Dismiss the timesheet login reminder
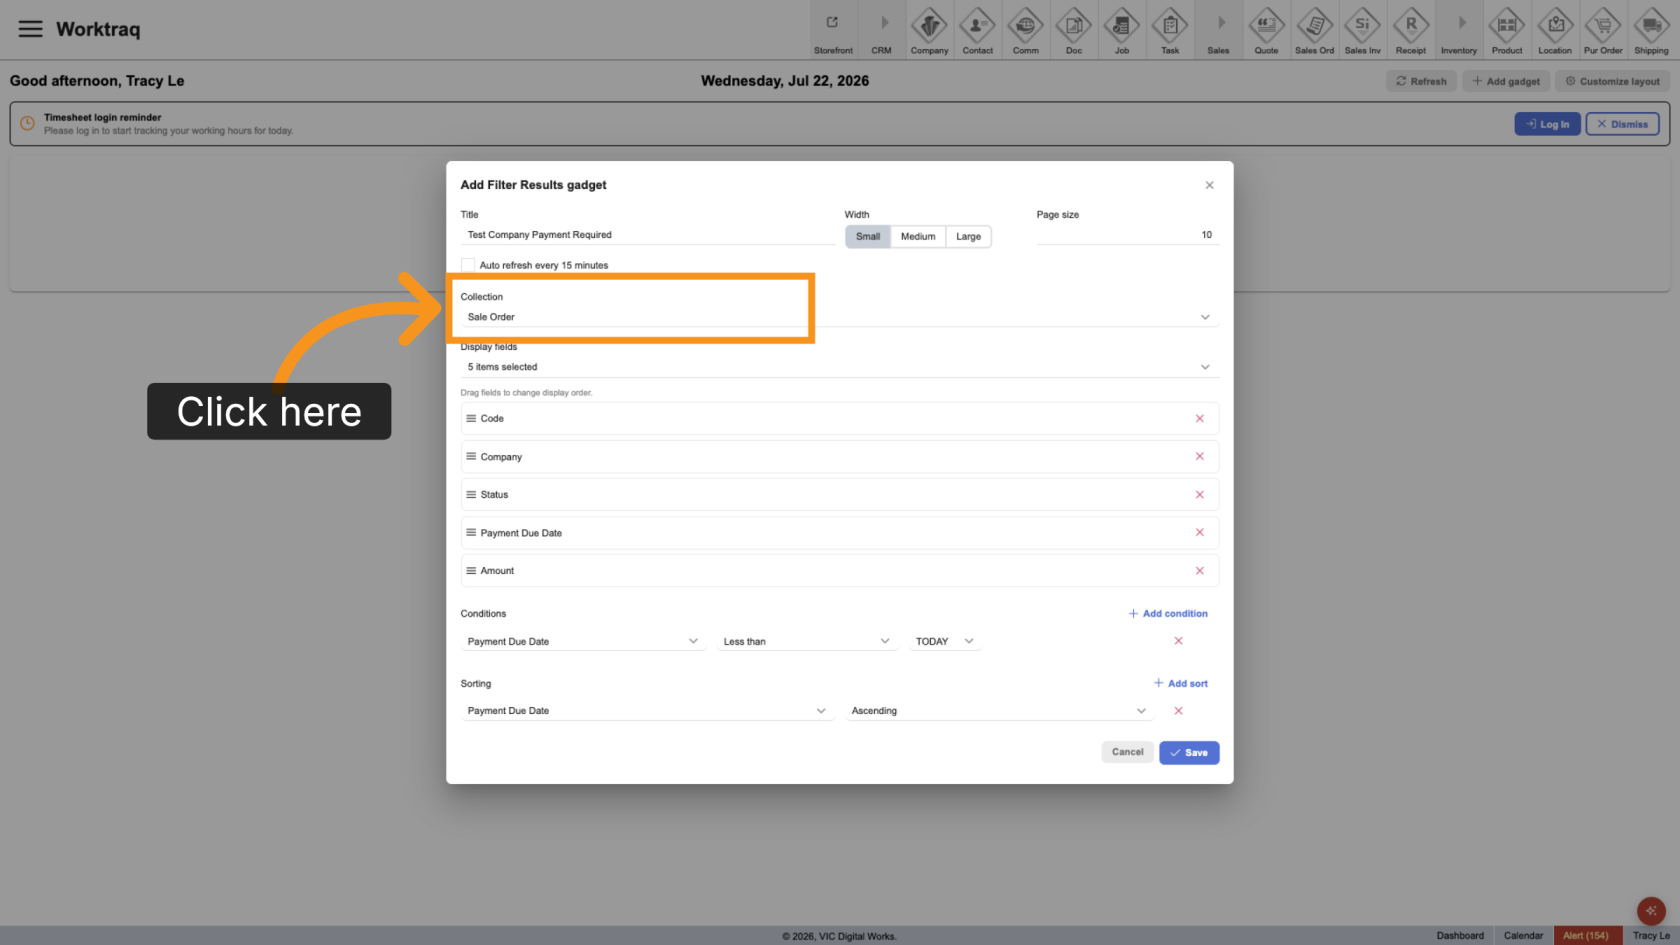1680x945 pixels. [1622, 124]
